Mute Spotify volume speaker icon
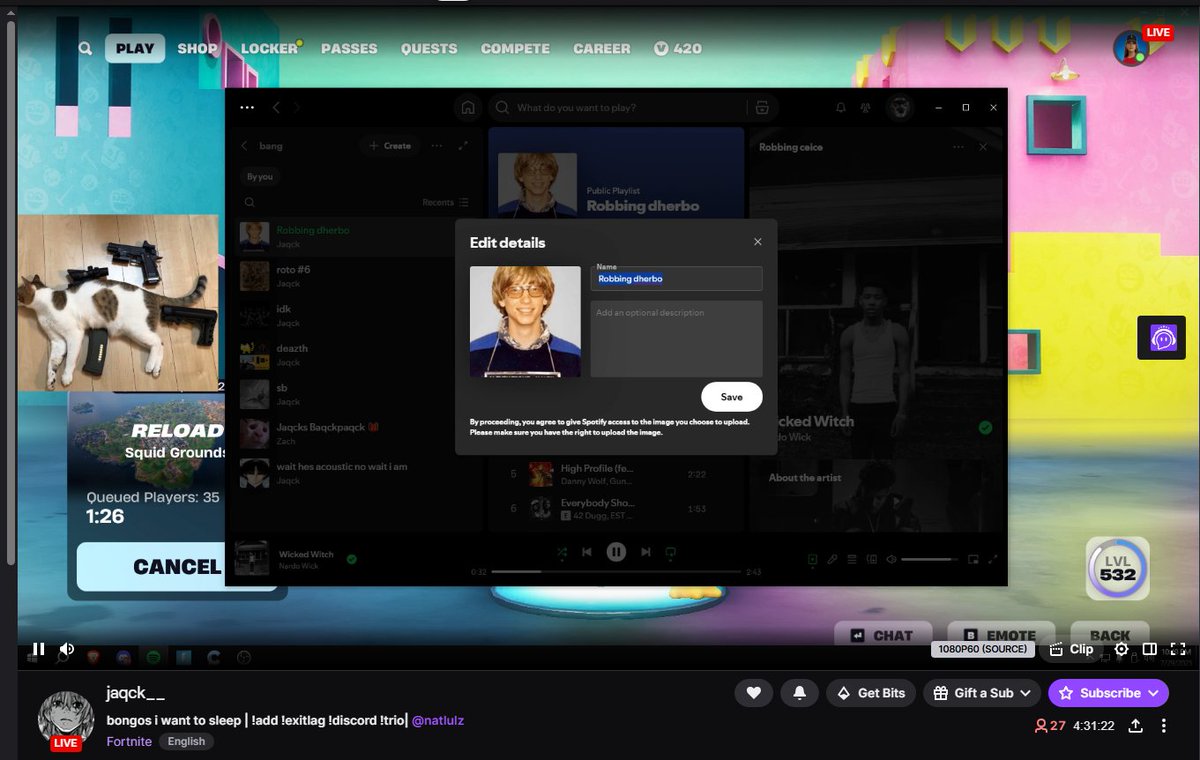The width and height of the screenshot is (1200, 760). click(891, 560)
